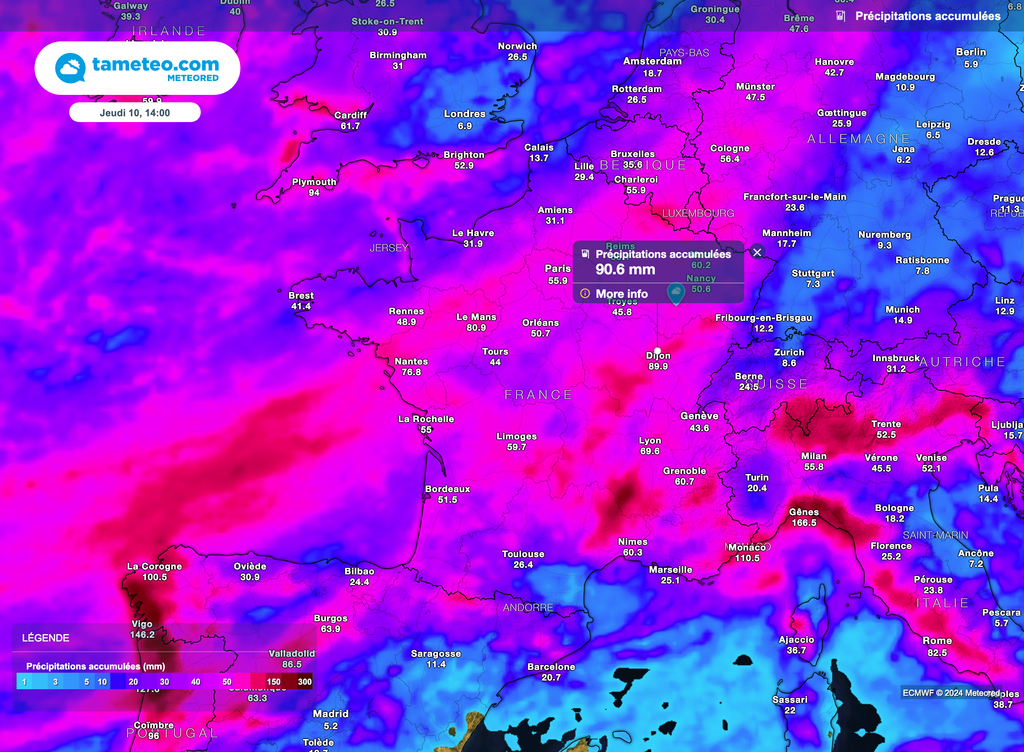
Task: Select Bordeaux on the precipitation map
Action: [x=447, y=489]
